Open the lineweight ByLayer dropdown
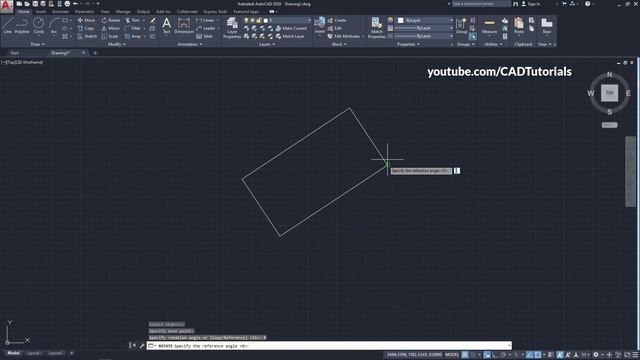This screenshot has width=640, height=360. 424,28
